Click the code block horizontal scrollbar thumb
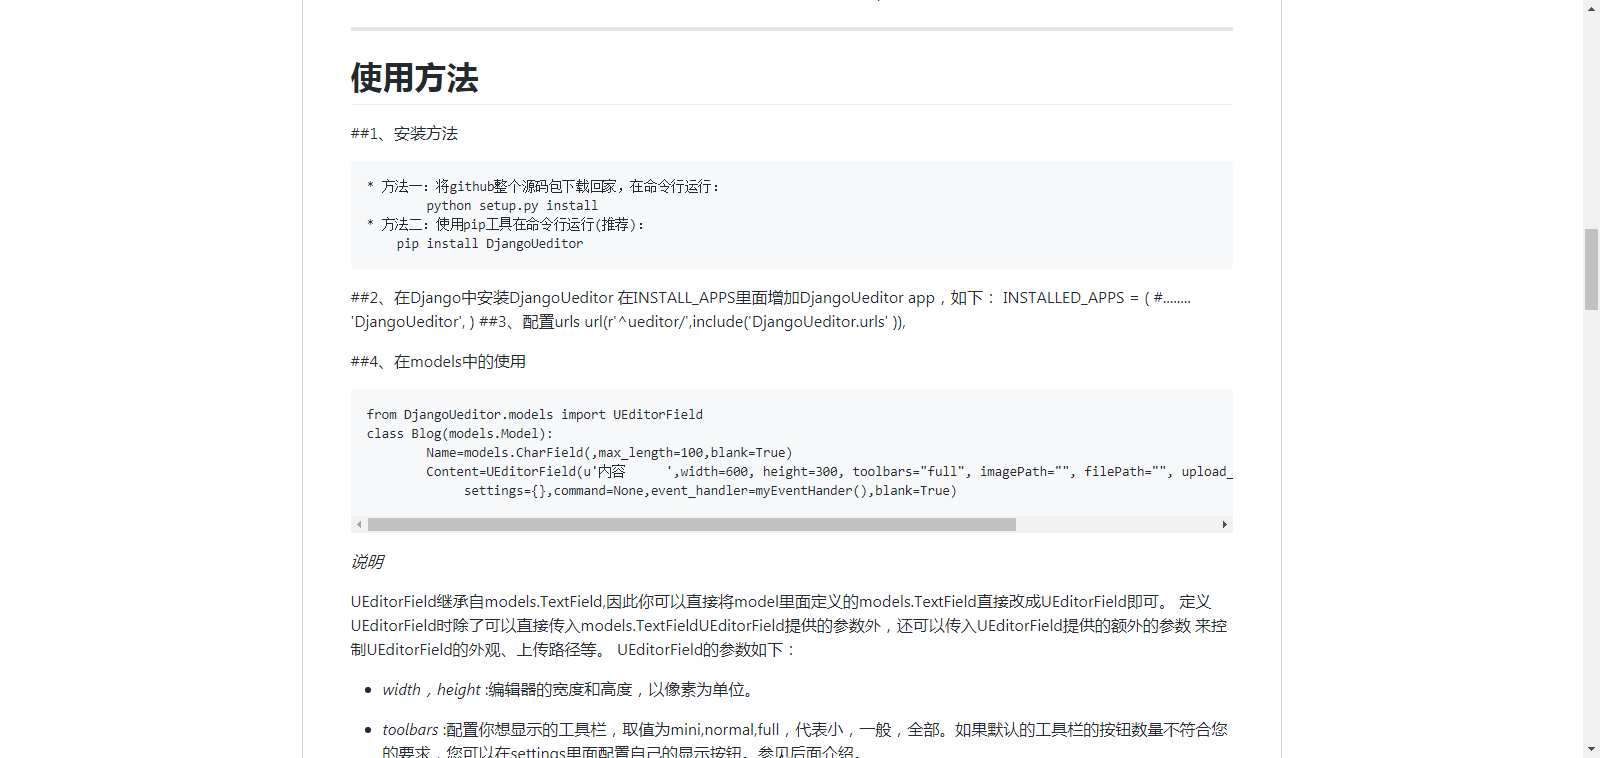The width and height of the screenshot is (1600, 758). (692, 524)
